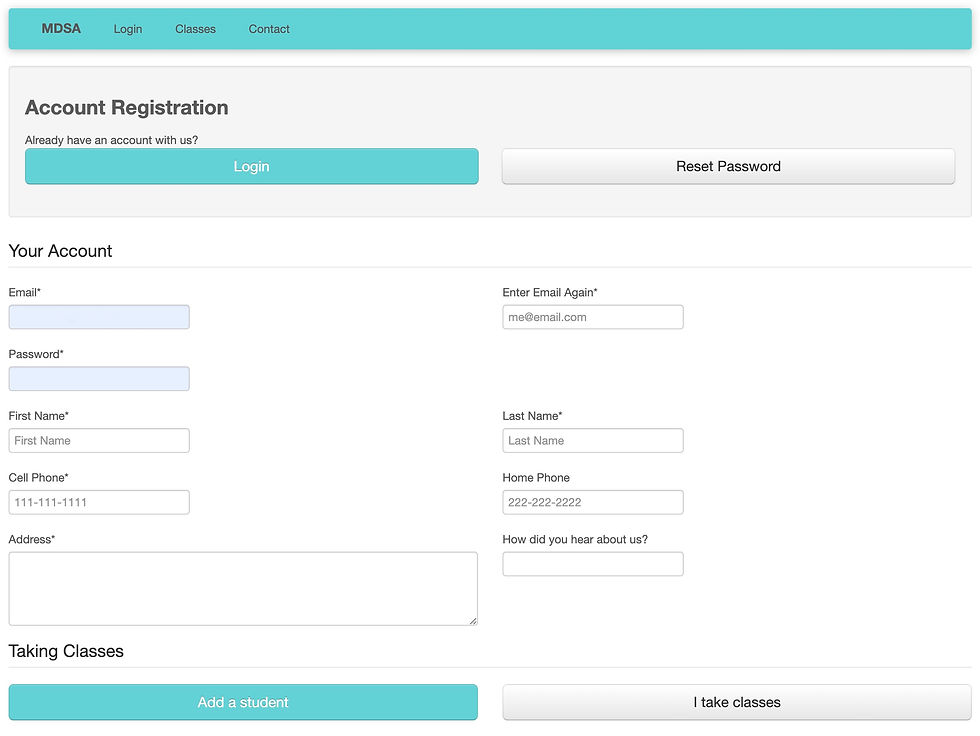Viewport: 980px width, 736px height.
Task: Click the MDSA brand logo
Action: pyautogui.click(x=61, y=29)
